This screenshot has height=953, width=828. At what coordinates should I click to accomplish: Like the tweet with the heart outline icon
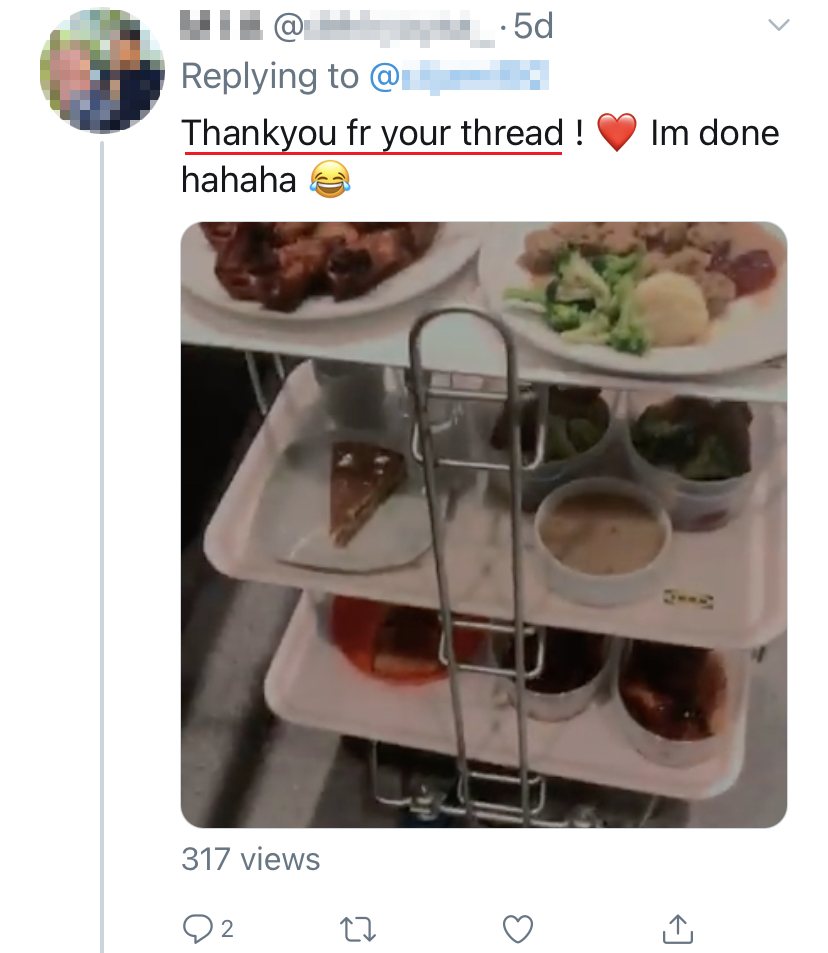click(x=517, y=929)
